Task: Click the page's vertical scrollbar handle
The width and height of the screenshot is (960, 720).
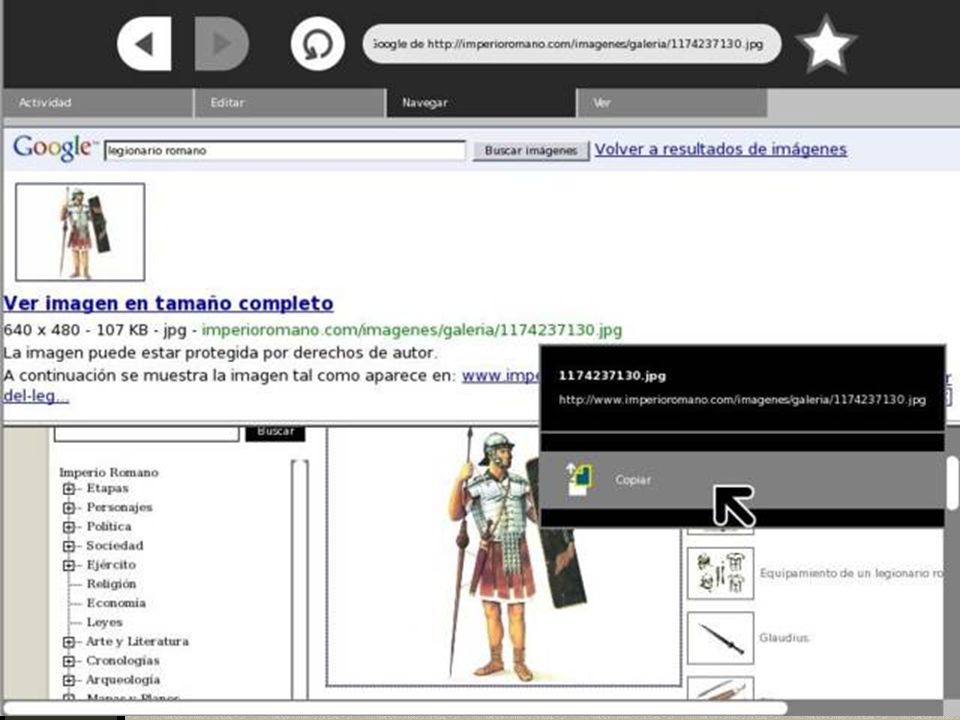Action: pos(953,482)
